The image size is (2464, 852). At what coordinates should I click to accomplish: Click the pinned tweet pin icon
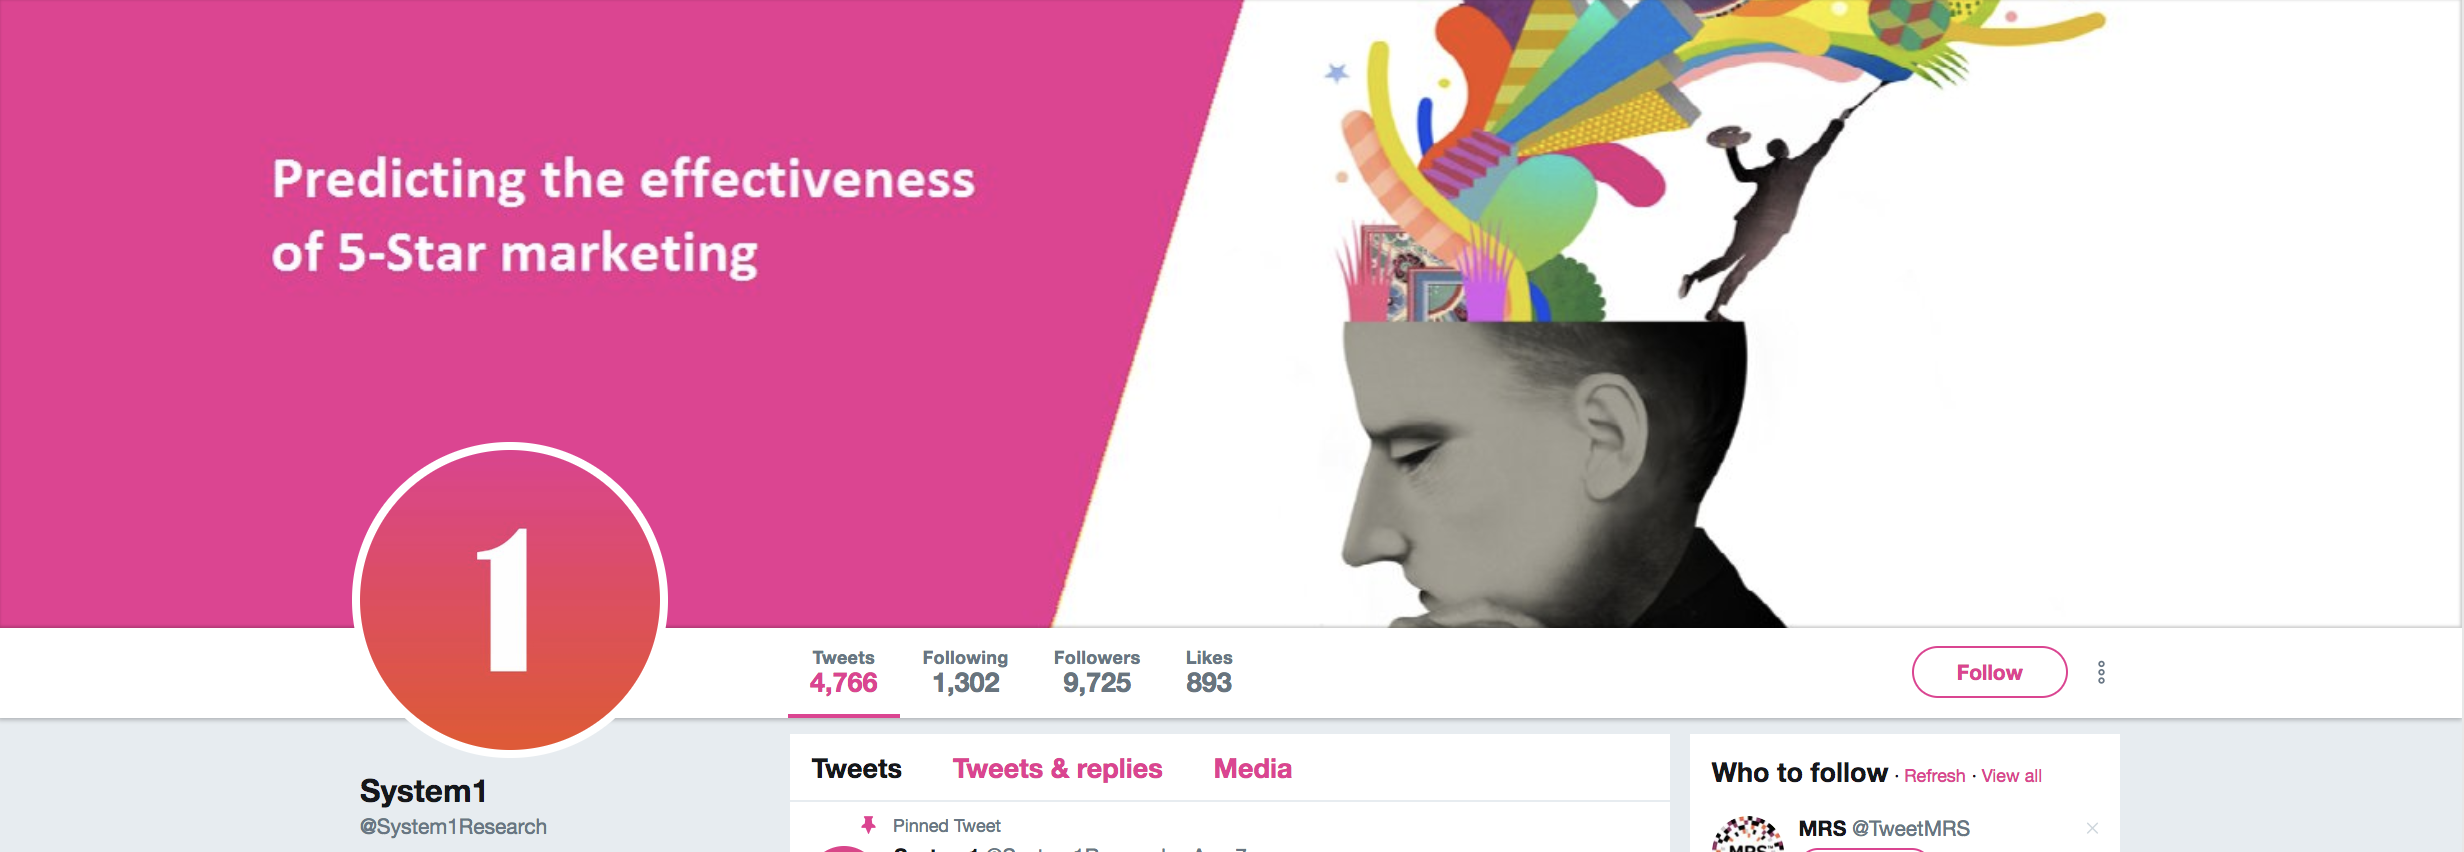[868, 825]
